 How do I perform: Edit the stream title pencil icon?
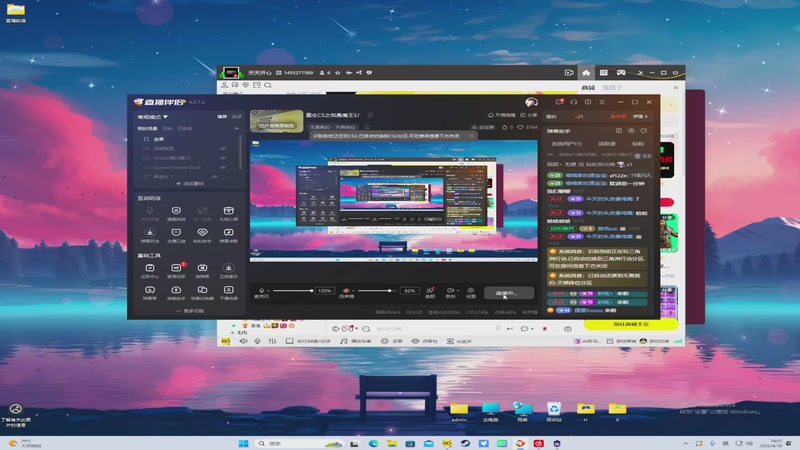pos(370,115)
